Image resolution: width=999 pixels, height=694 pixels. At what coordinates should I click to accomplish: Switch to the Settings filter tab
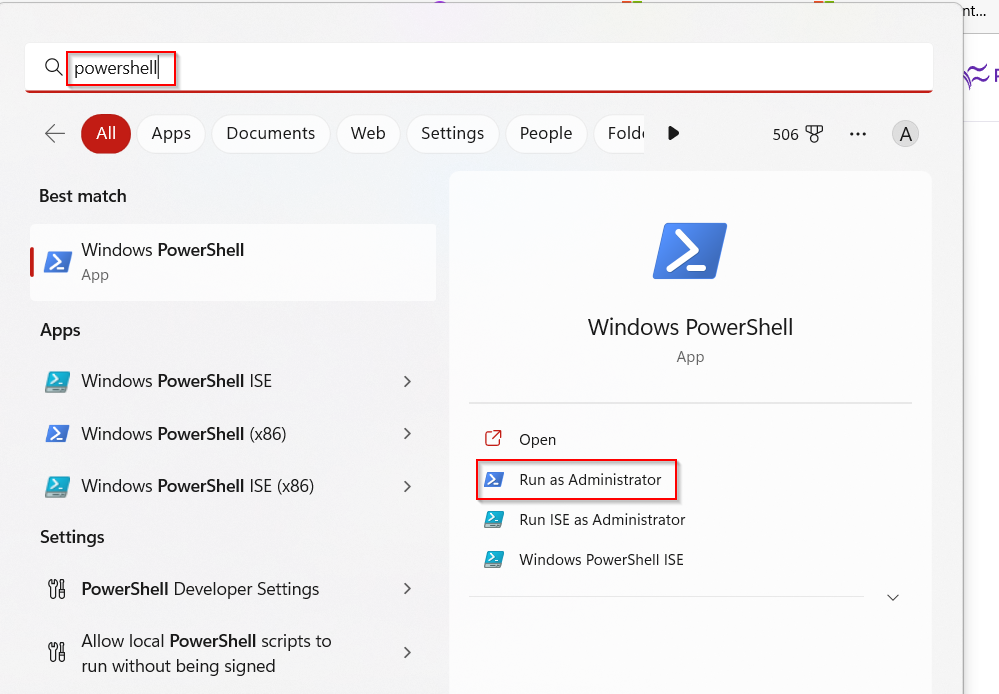[452, 134]
